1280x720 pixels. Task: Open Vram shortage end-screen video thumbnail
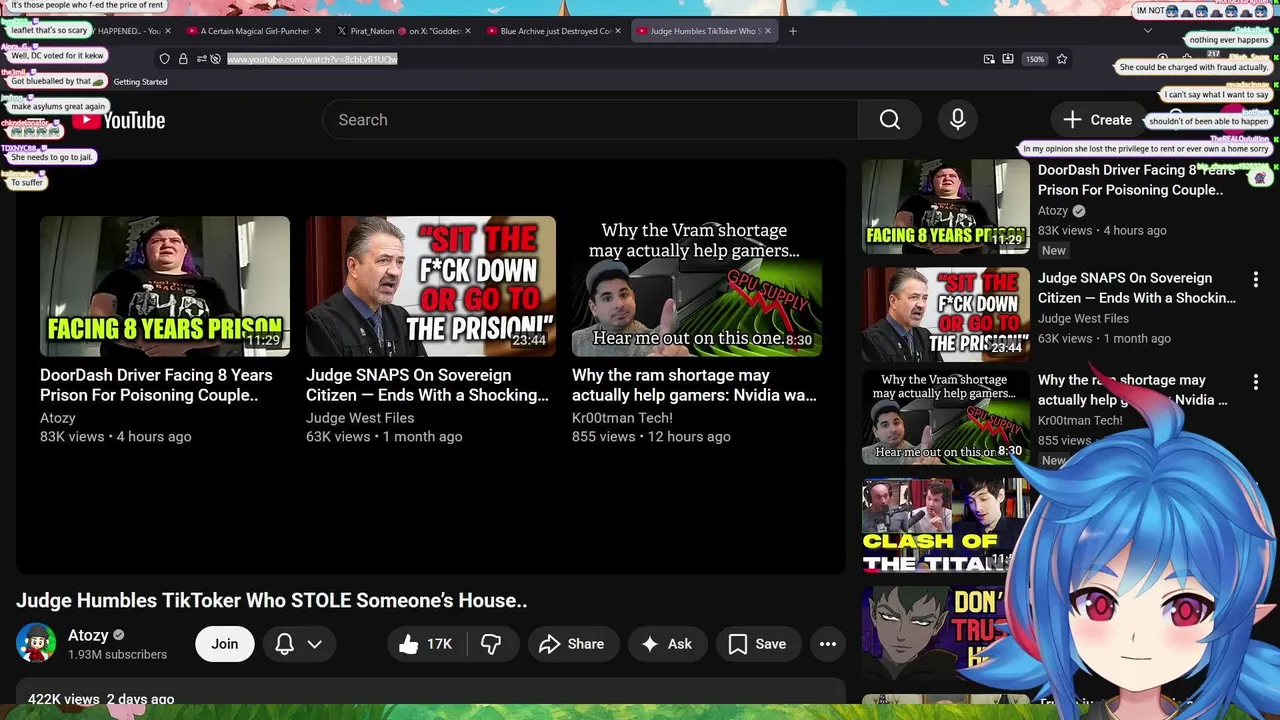pos(697,286)
